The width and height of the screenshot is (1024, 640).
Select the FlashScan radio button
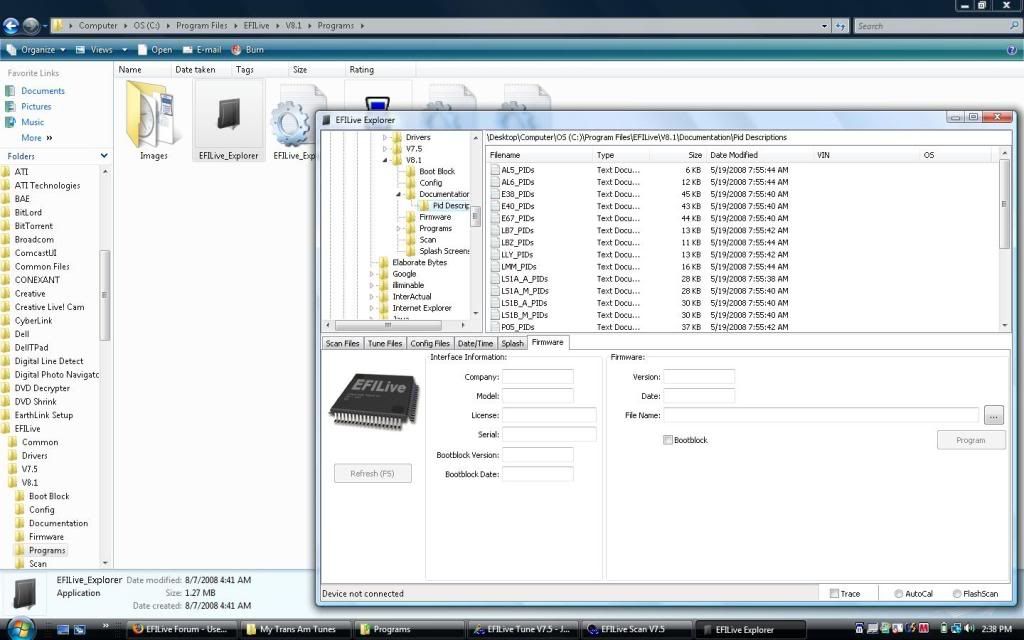957,594
